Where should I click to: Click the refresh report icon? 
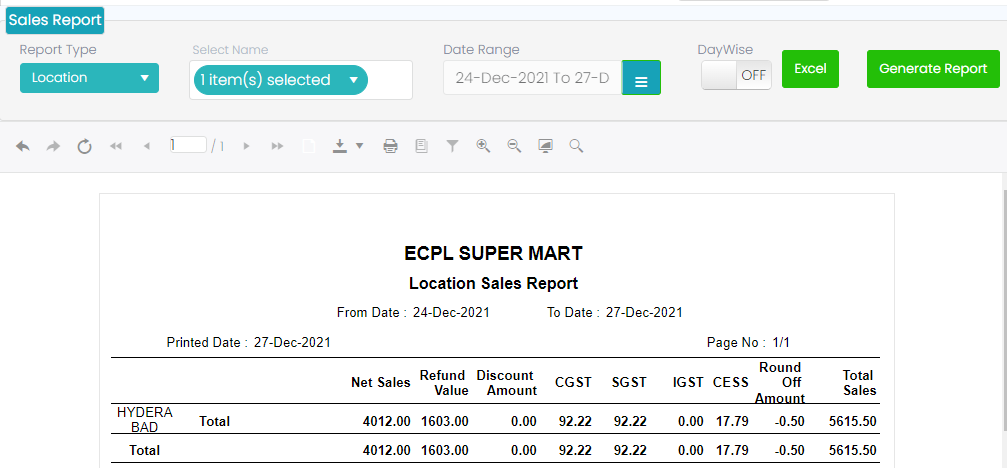[85, 146]
